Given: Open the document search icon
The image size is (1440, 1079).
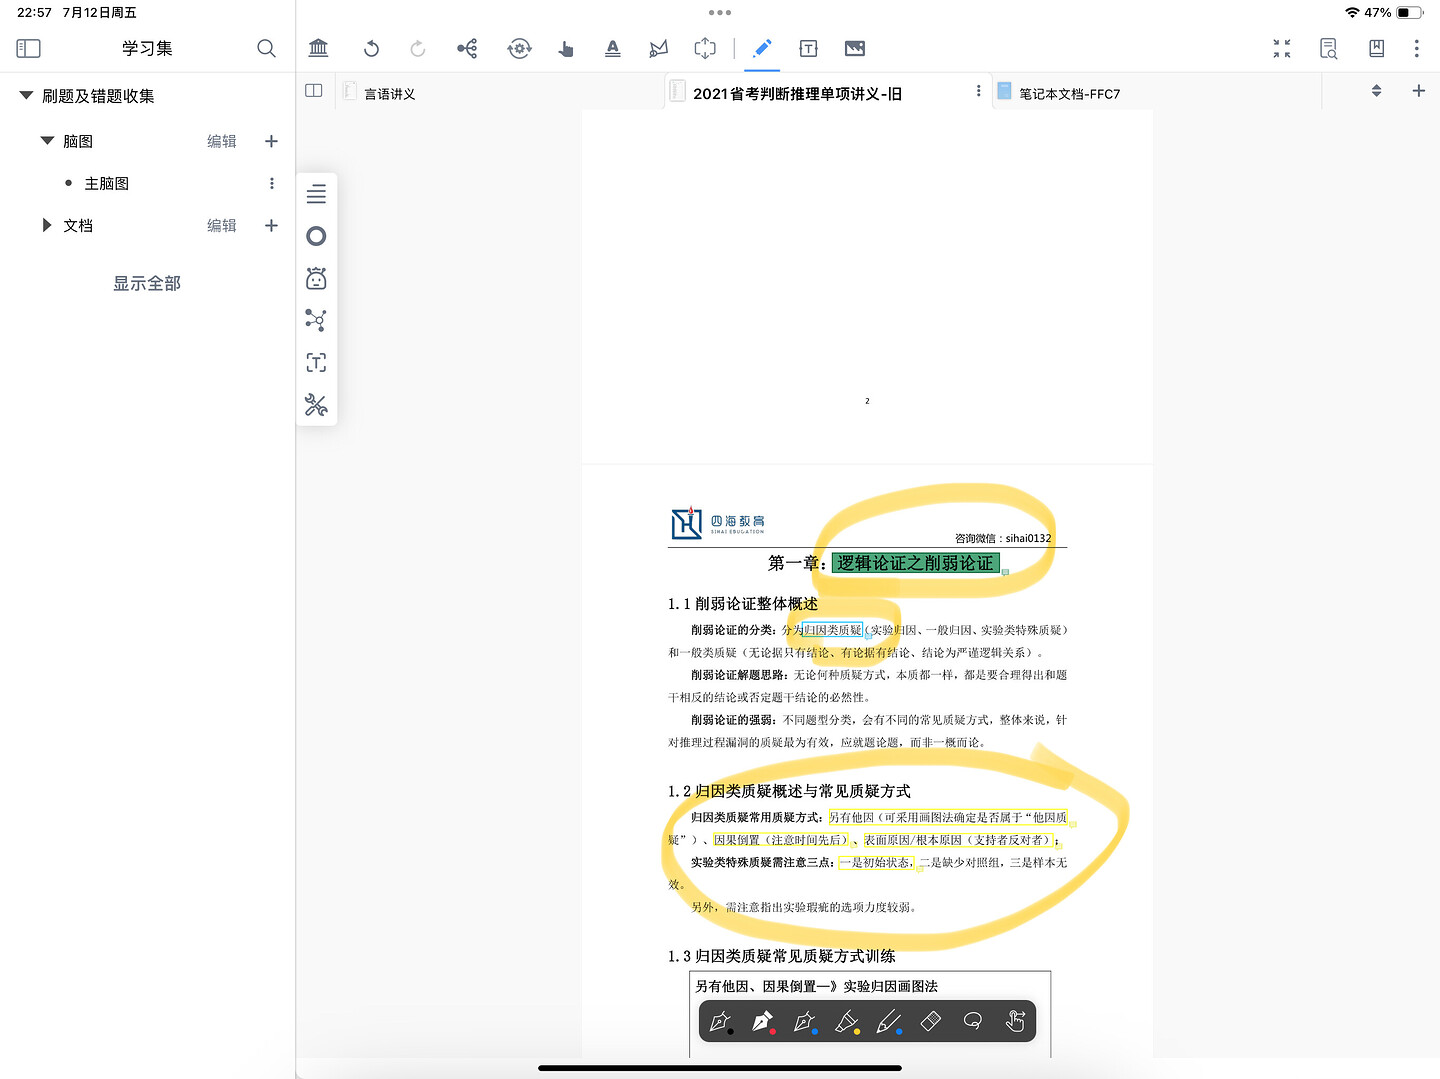Looking at the screenshot, I should pos(1328,48).
